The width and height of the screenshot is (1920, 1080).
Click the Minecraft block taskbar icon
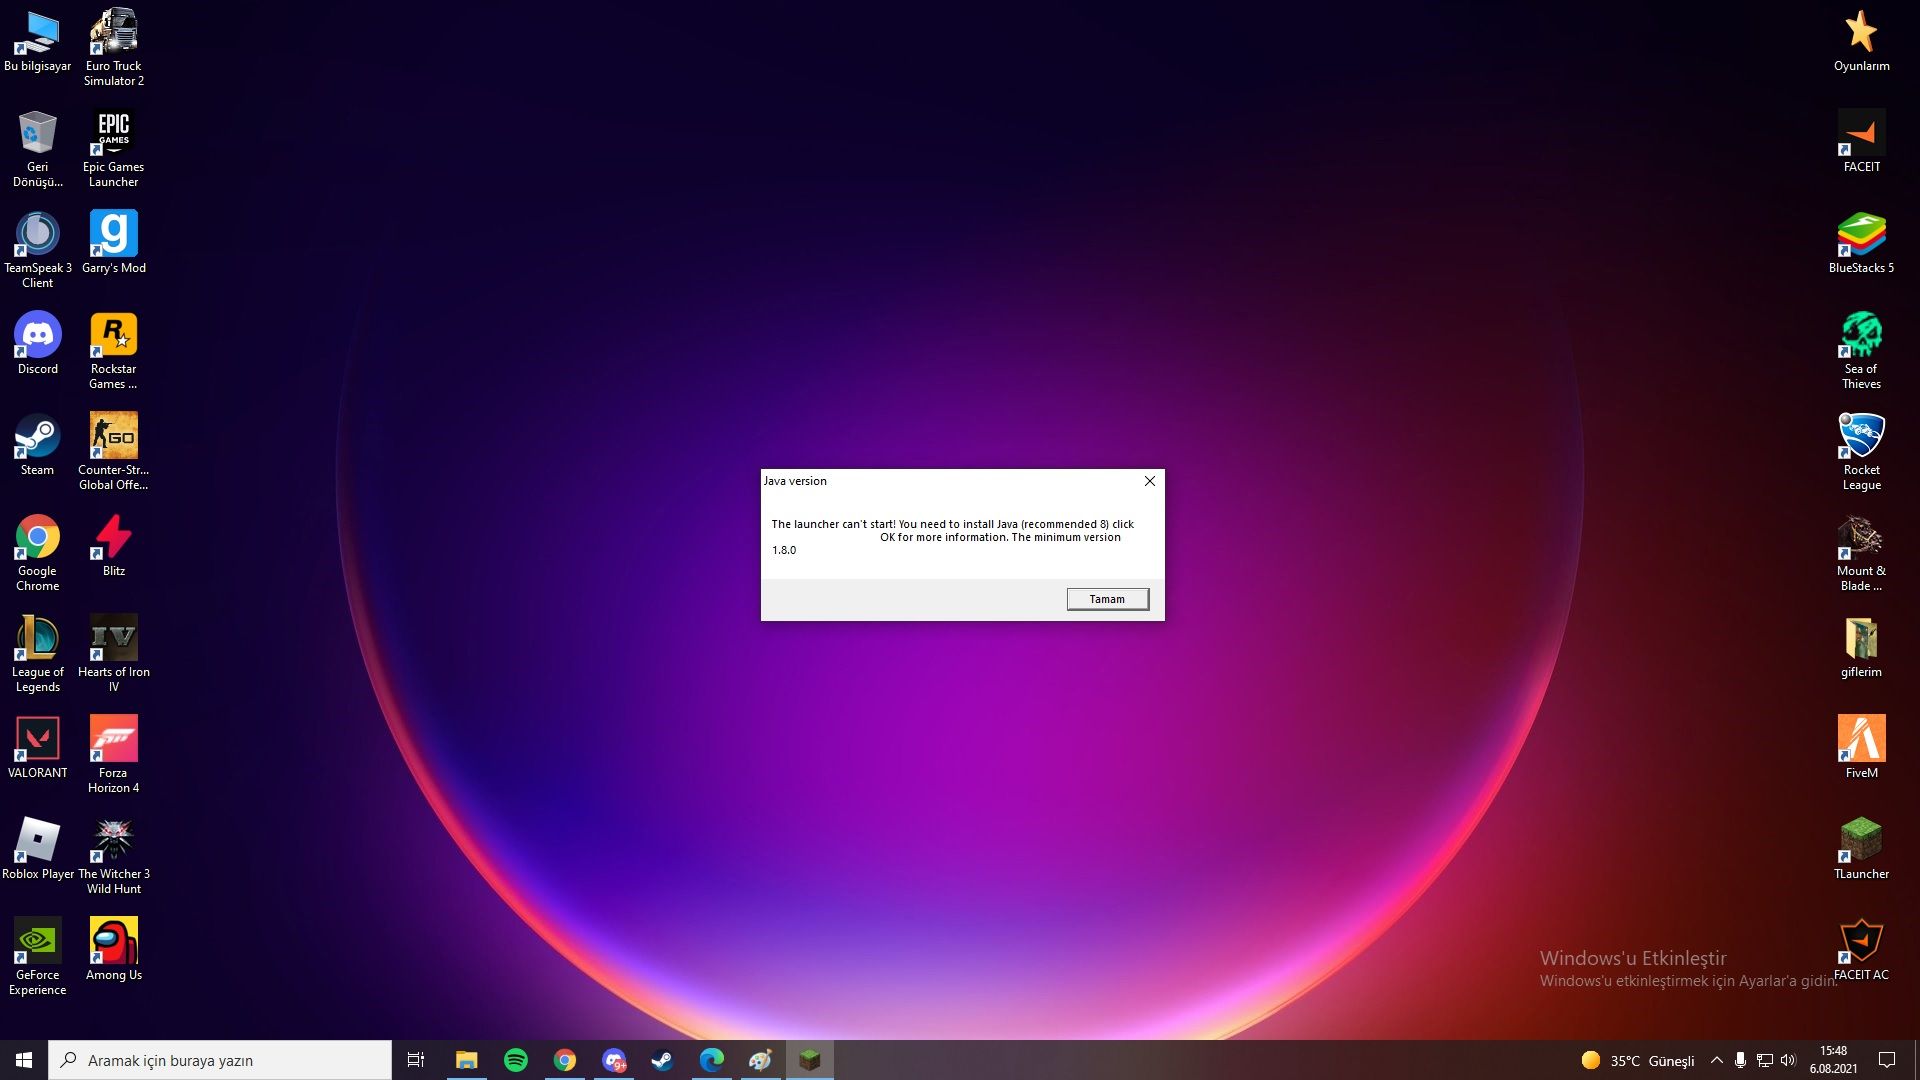pyautogui.click(x=810, y=1060)
